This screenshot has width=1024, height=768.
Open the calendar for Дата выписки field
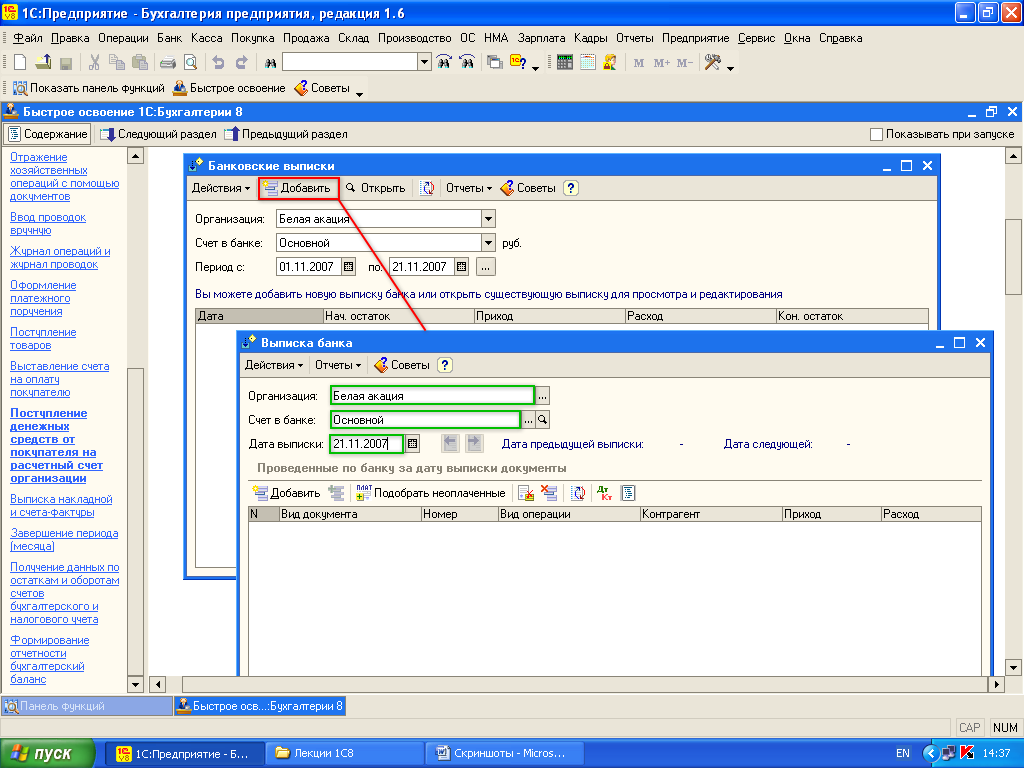point(413,444)
